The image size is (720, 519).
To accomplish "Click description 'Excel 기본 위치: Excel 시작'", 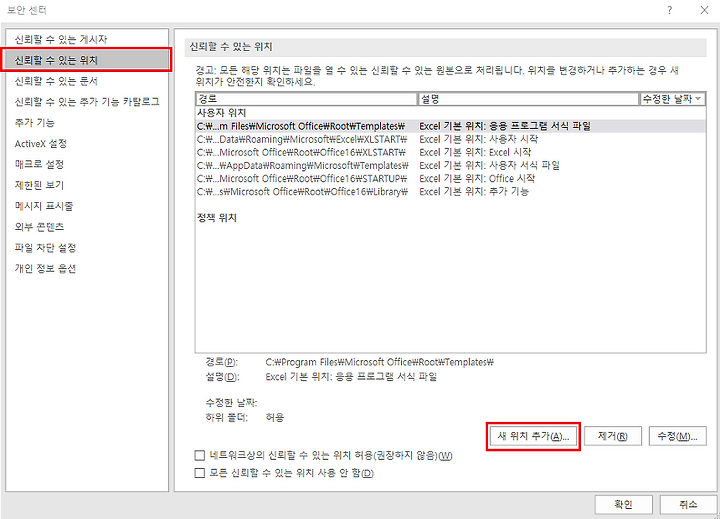I will point(475,152).
